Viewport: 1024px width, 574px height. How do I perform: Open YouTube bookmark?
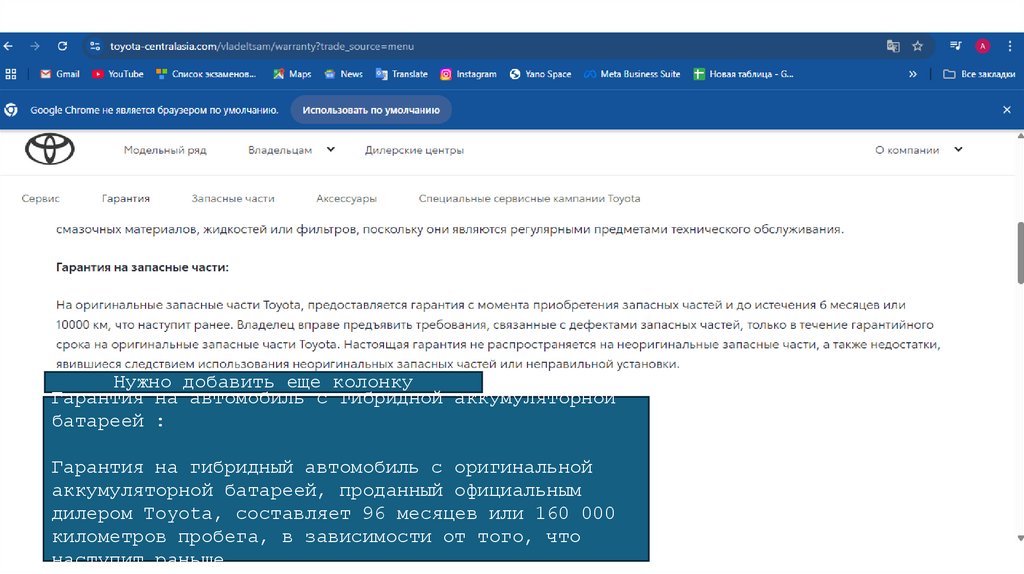[118, 74]
